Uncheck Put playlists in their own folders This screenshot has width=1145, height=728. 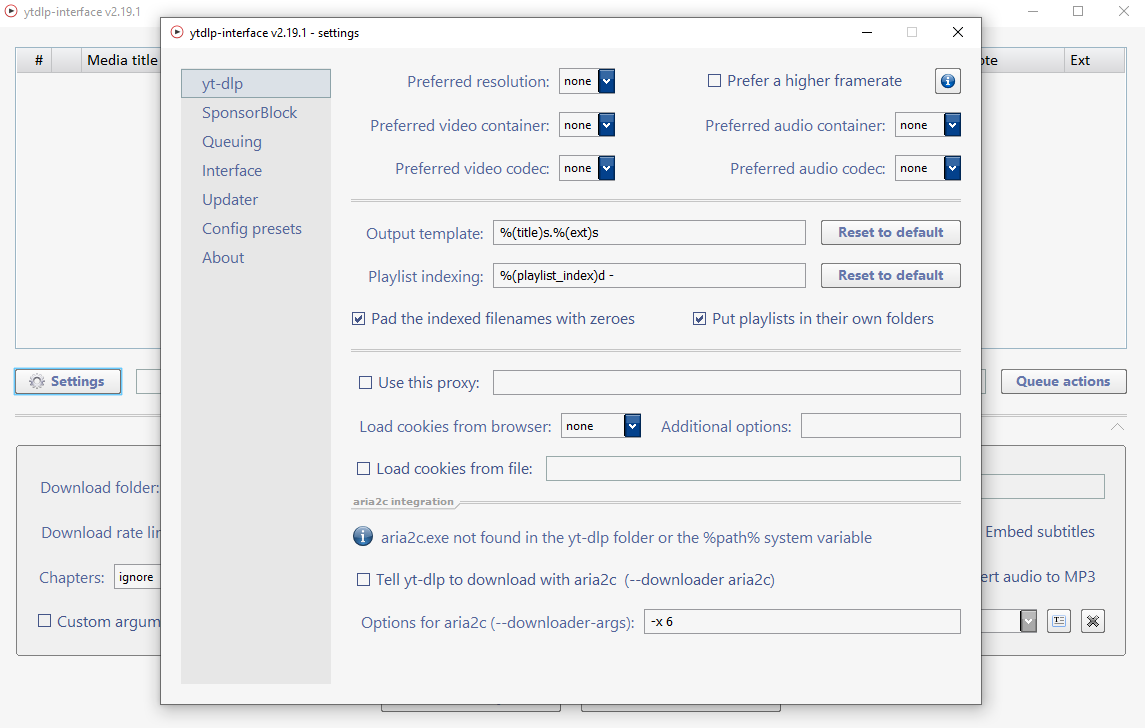[x=700, y=318]
